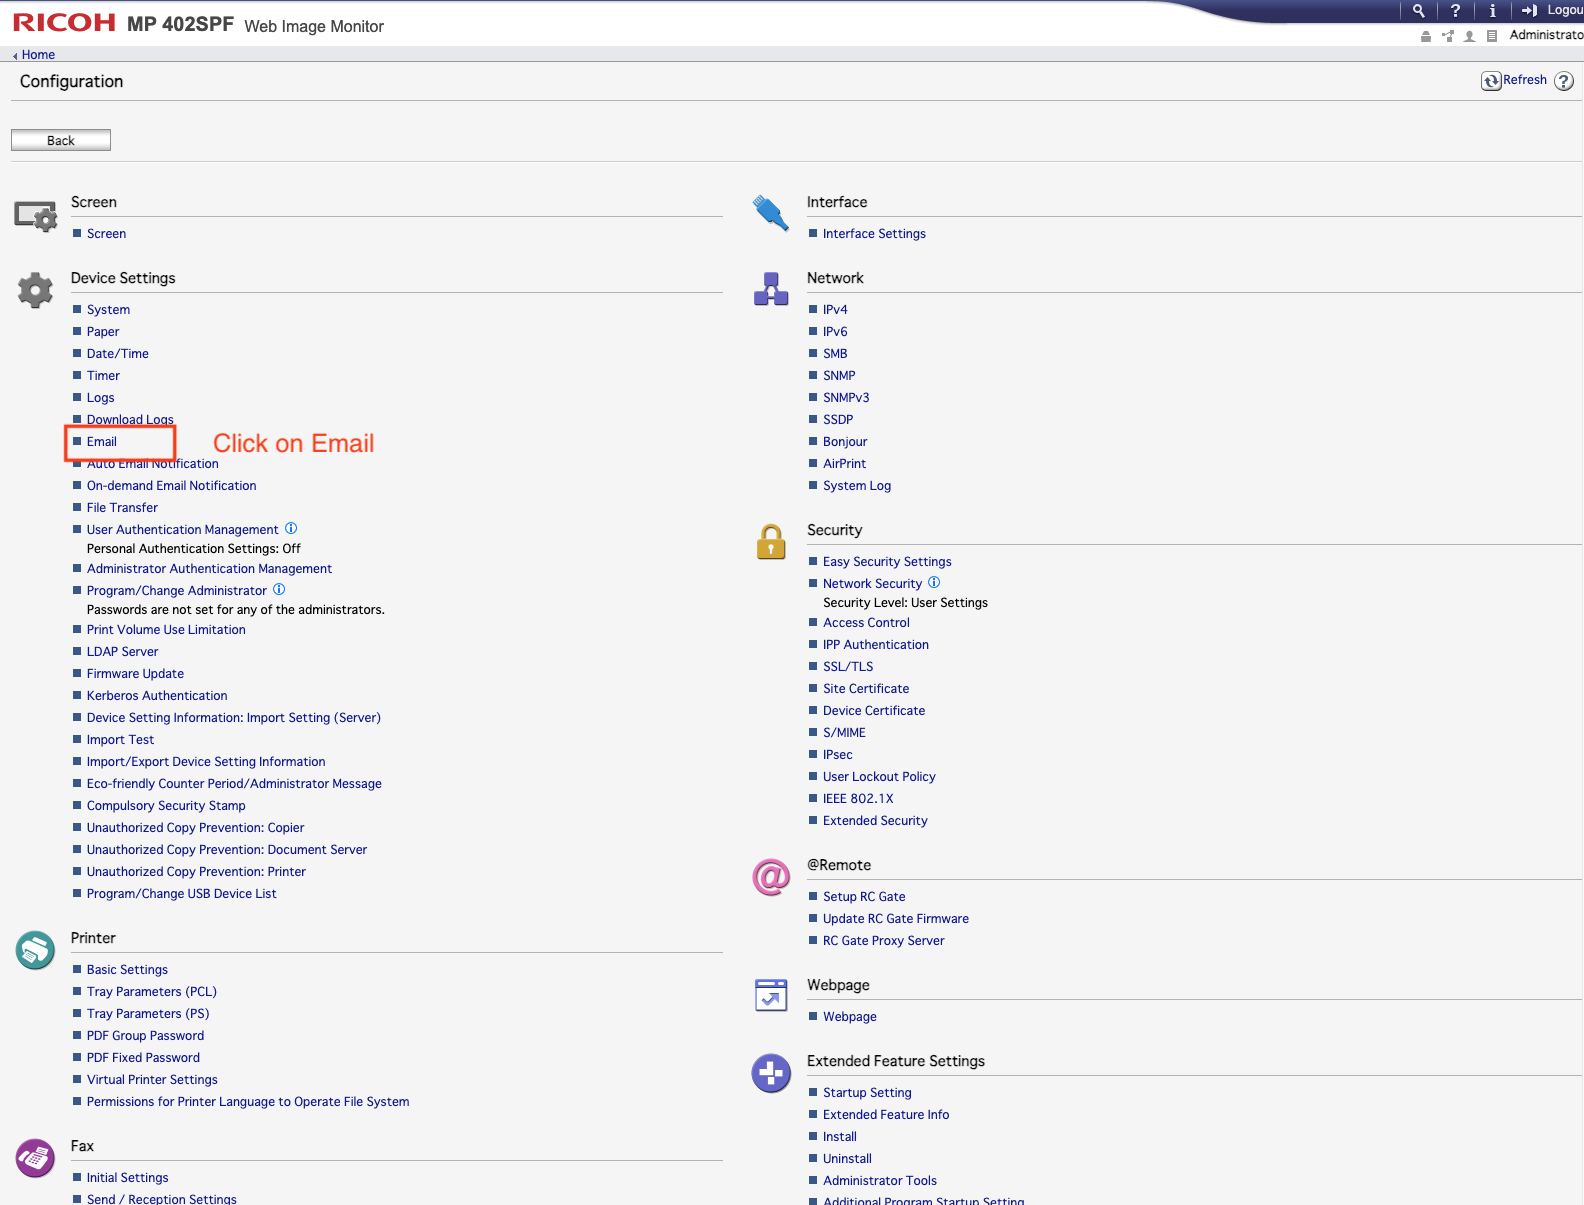
Task: Open Program/Change USB Device List link
Action: pyautogui.click(x=182, y=894)
